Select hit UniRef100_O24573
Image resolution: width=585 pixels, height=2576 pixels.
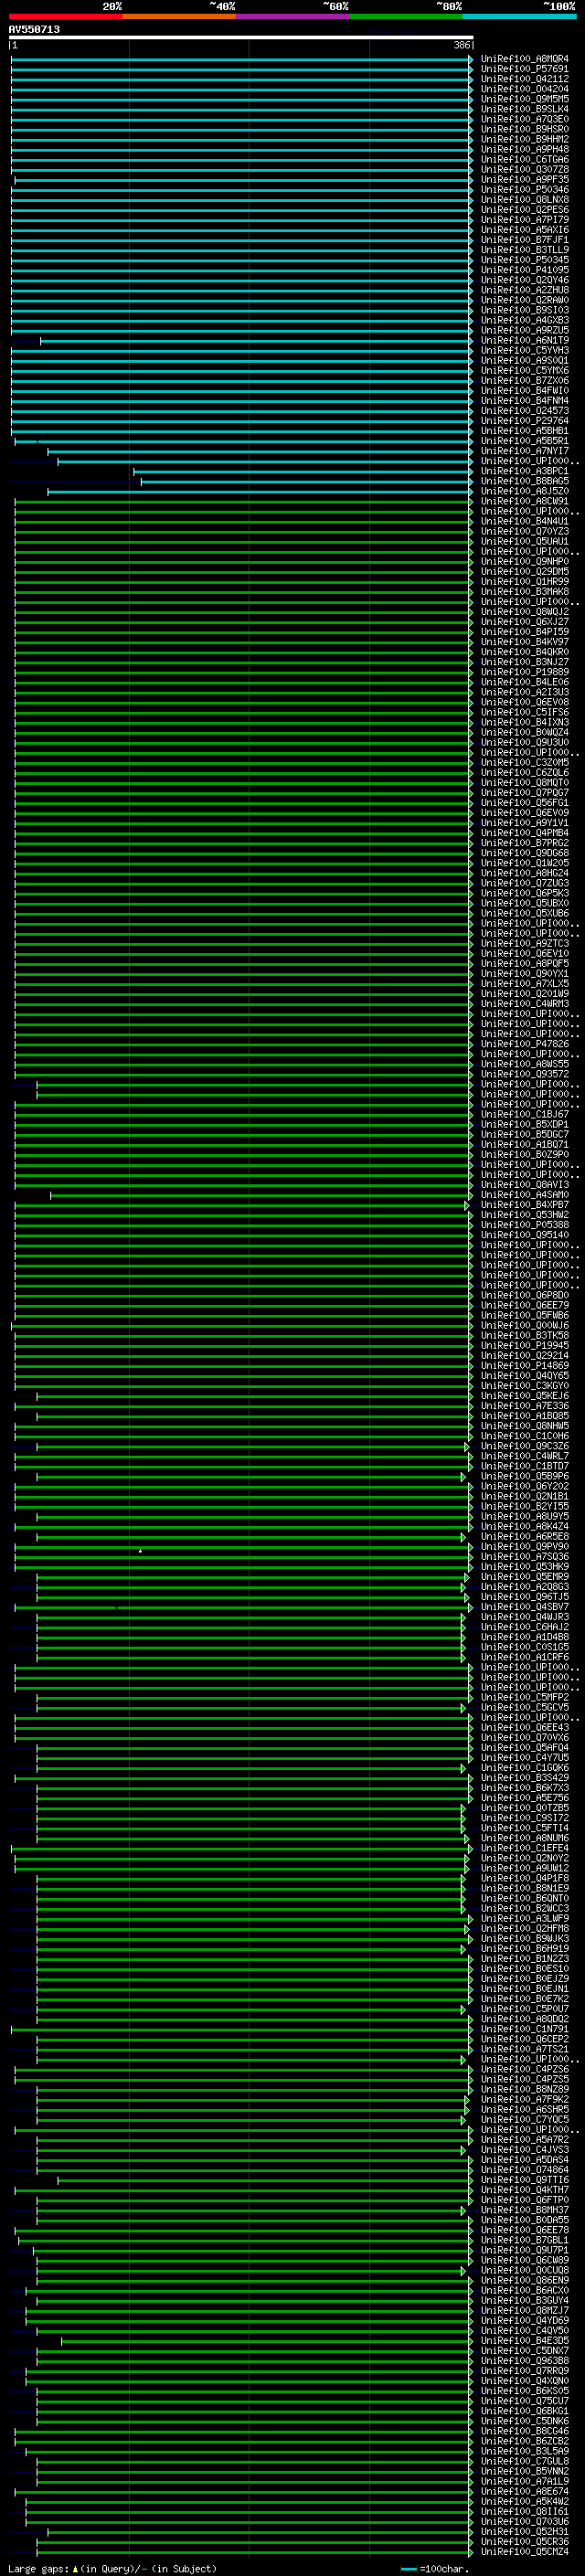[524, 411]
